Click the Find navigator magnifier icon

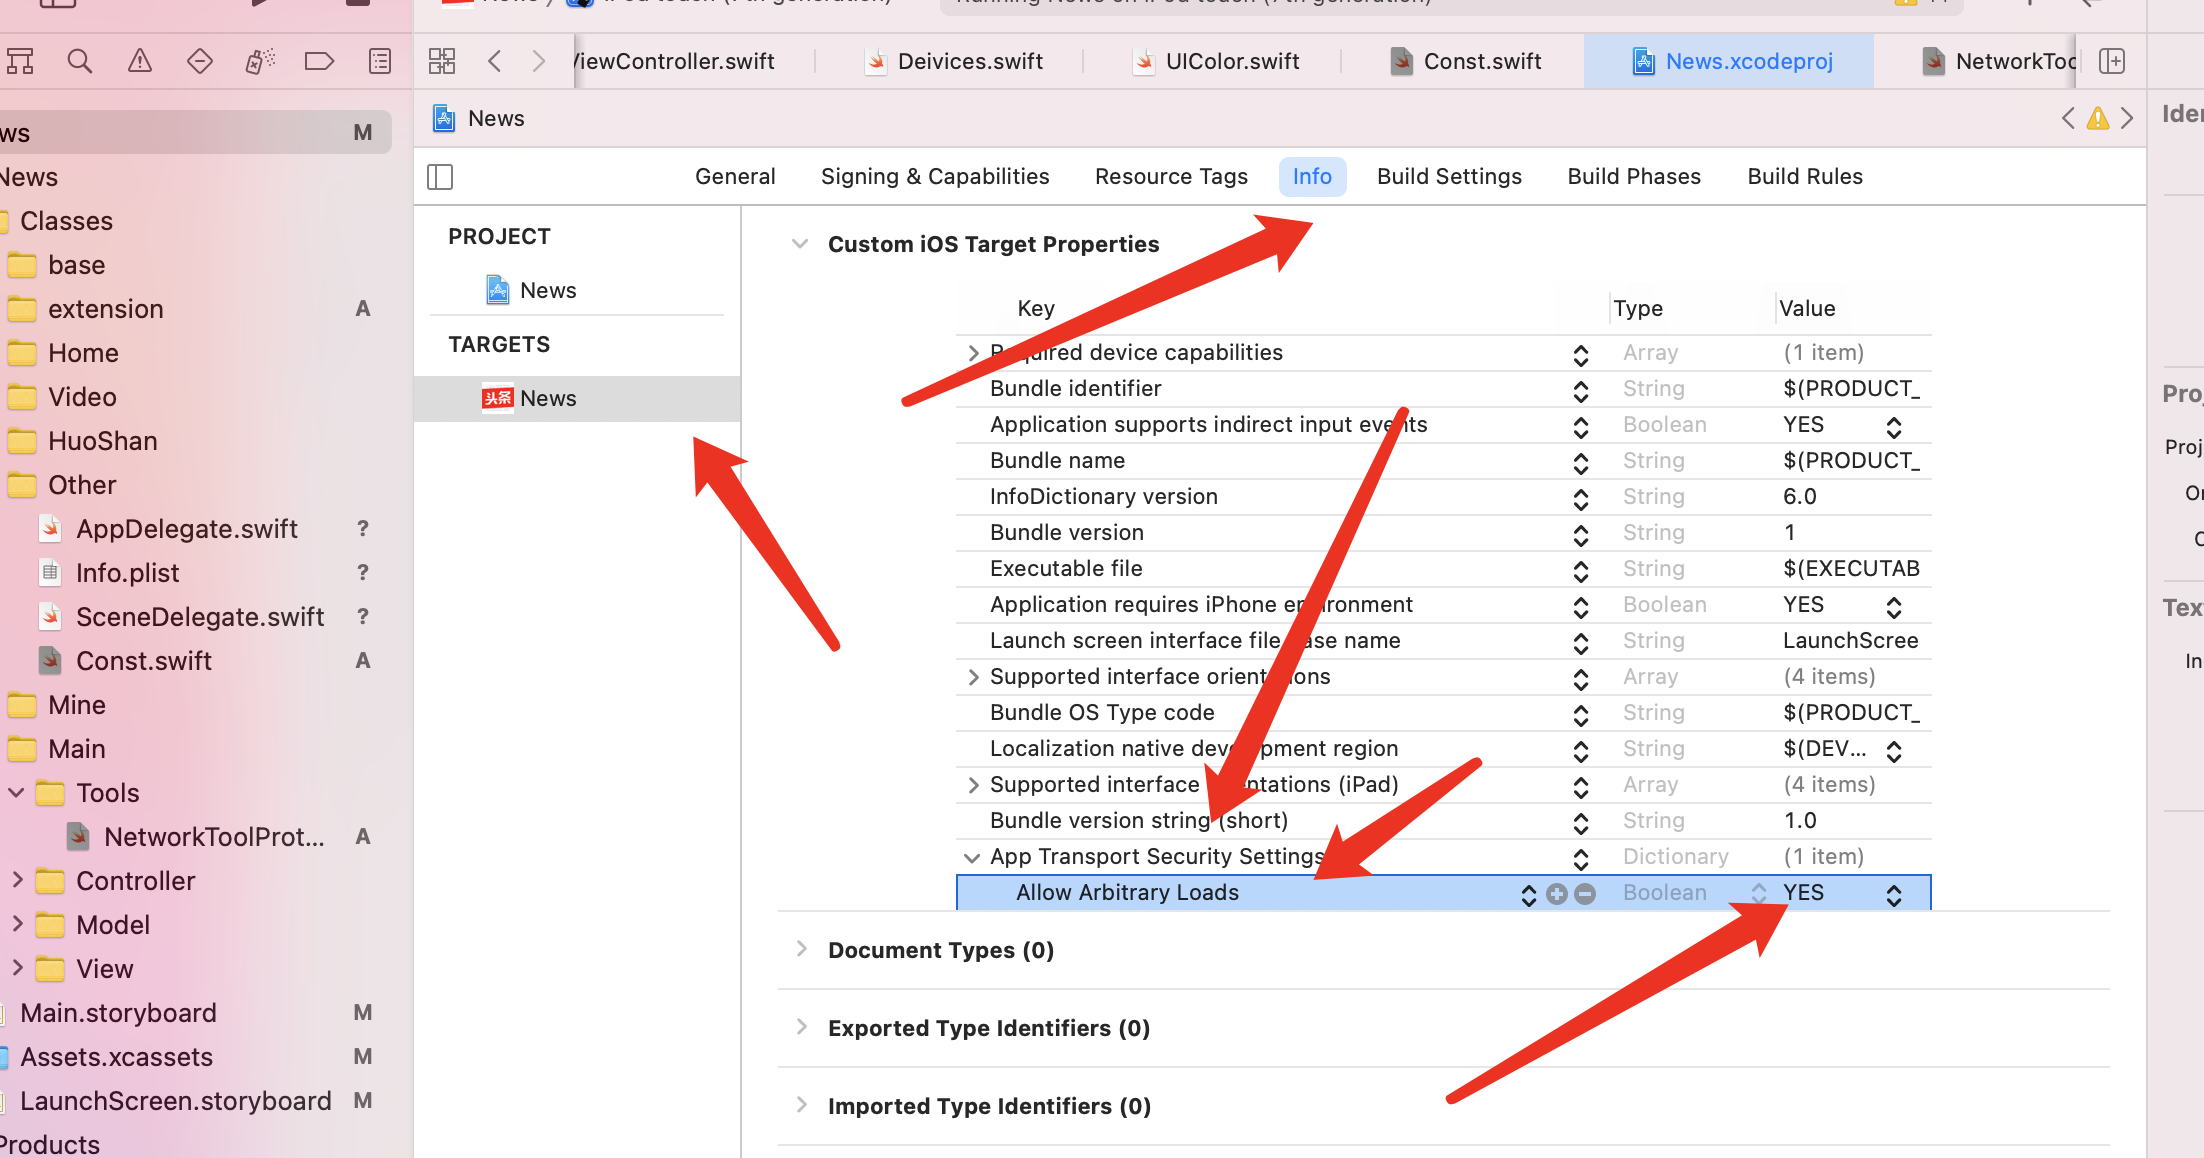(x=80, y=62)
